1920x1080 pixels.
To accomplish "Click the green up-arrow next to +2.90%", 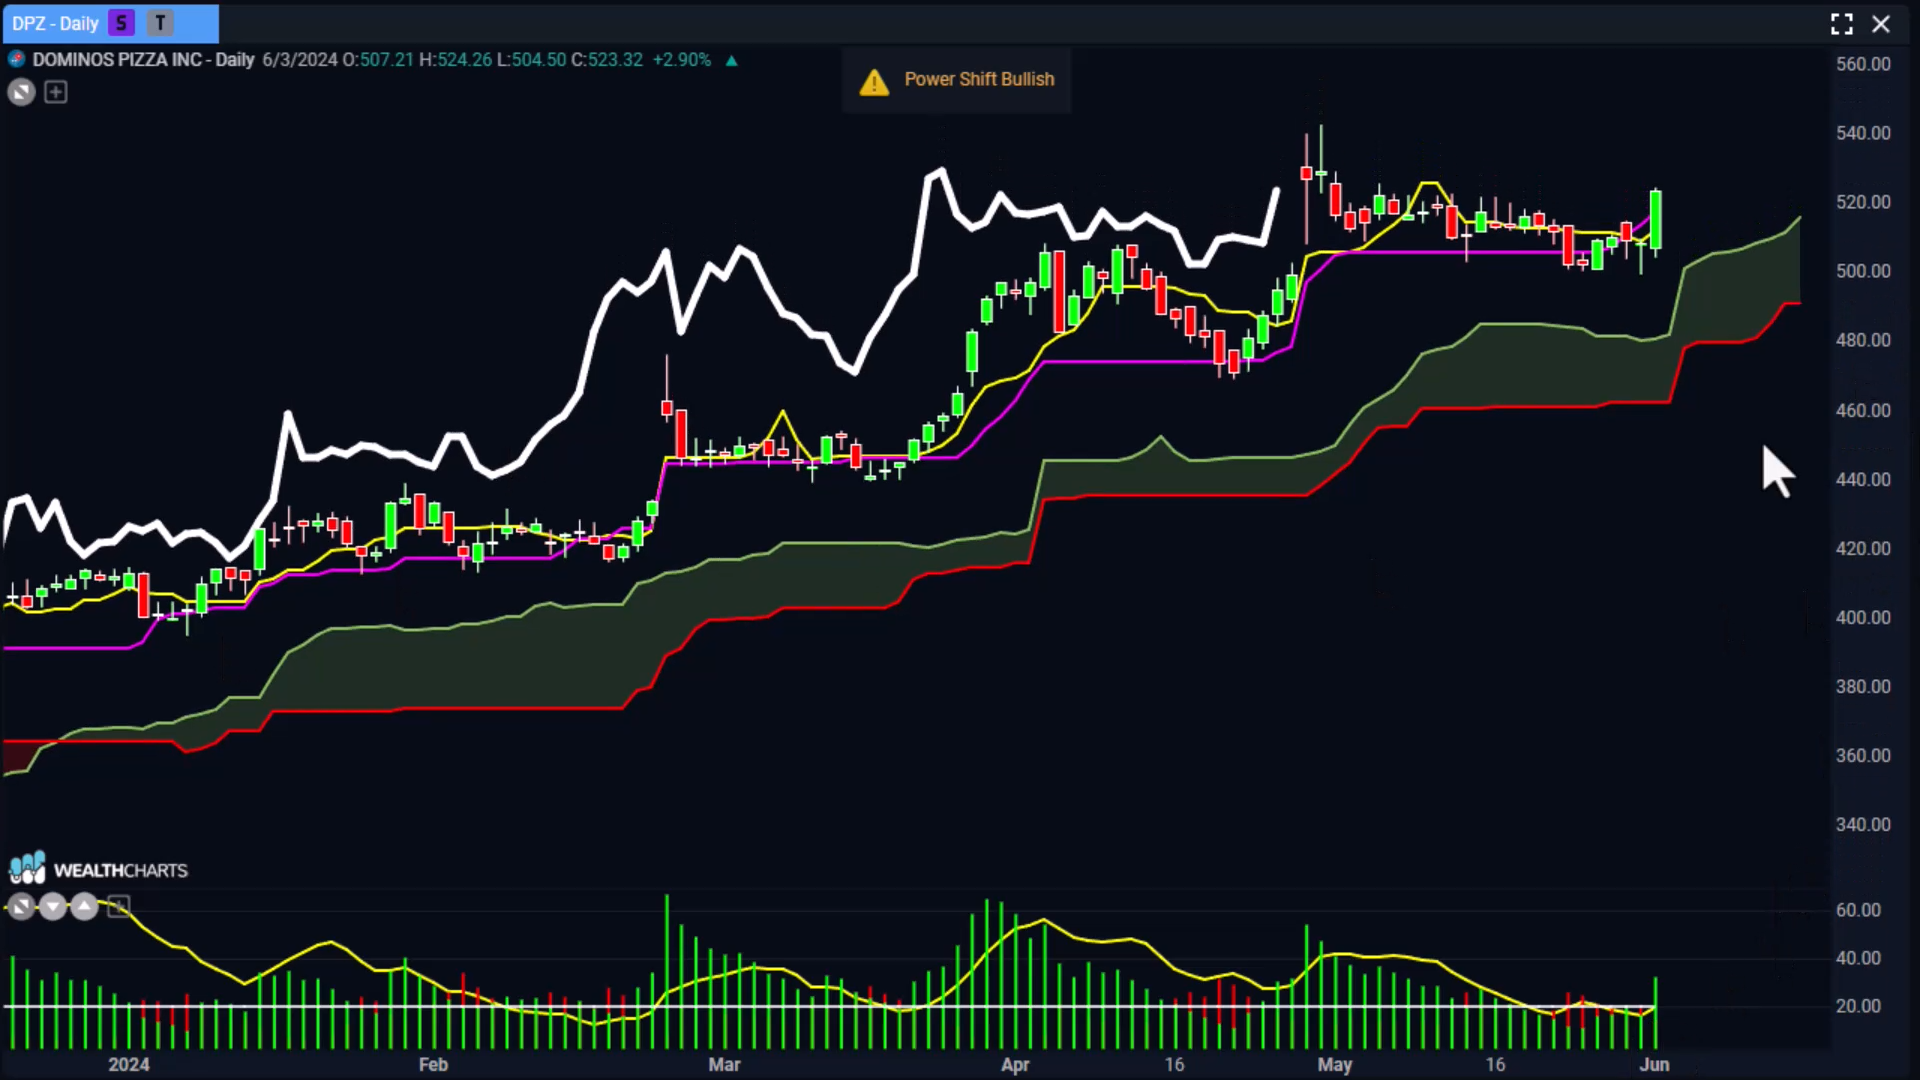I will pyautogui.click(x=731, y=60).
